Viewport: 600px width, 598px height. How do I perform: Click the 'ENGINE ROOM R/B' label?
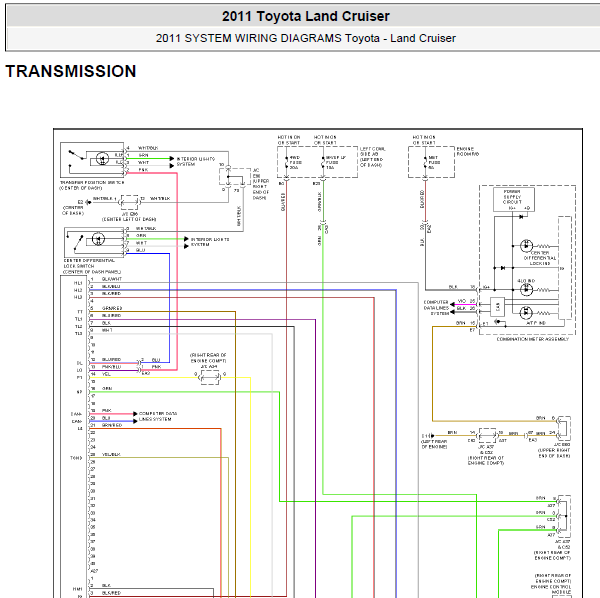(x=468, y=151)
